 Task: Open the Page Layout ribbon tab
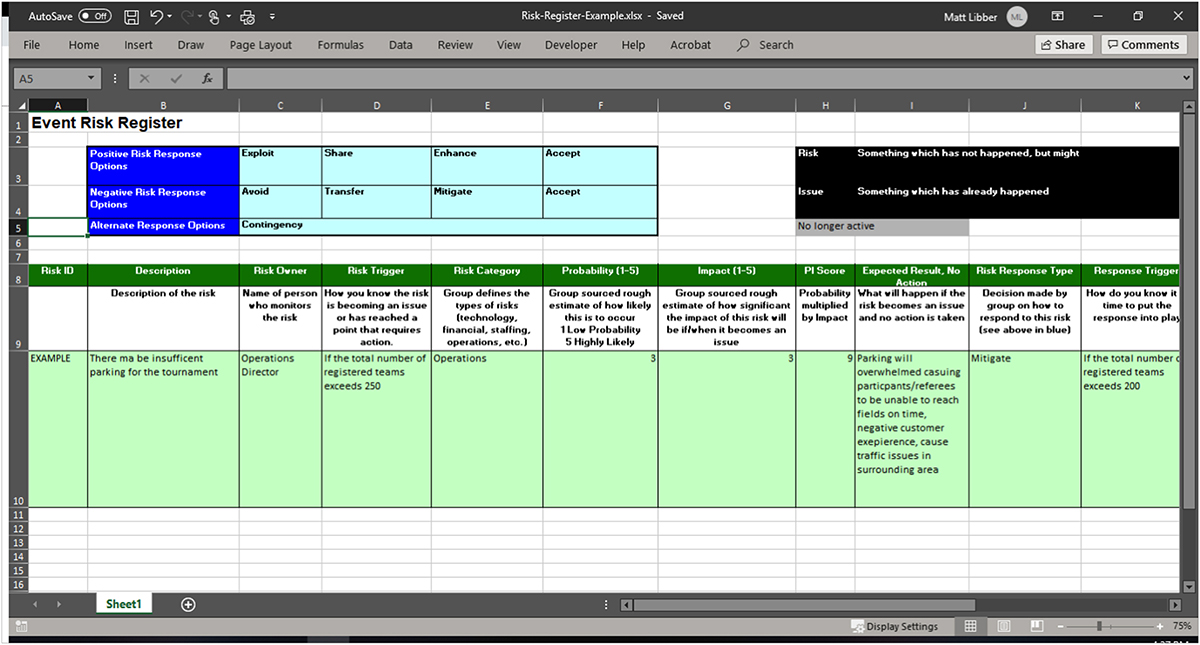click(x=261, y=45)
